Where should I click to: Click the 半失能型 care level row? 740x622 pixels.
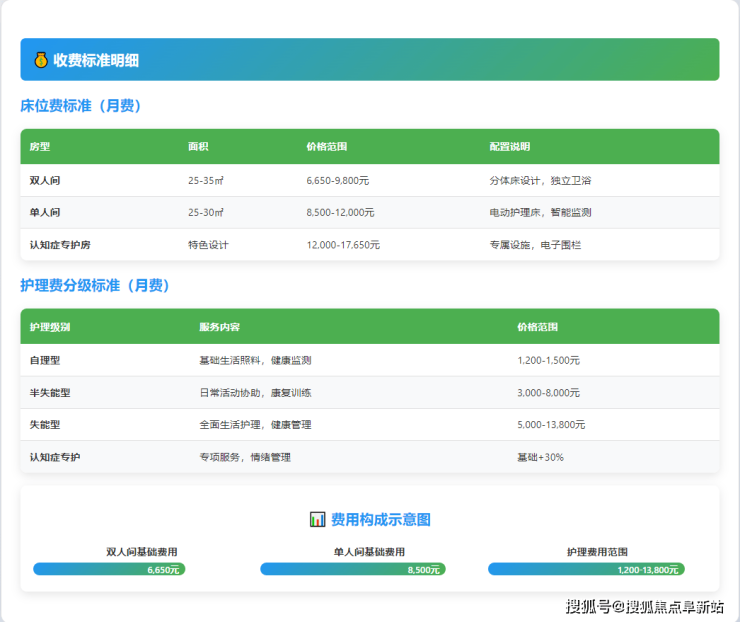click(370, 393)
